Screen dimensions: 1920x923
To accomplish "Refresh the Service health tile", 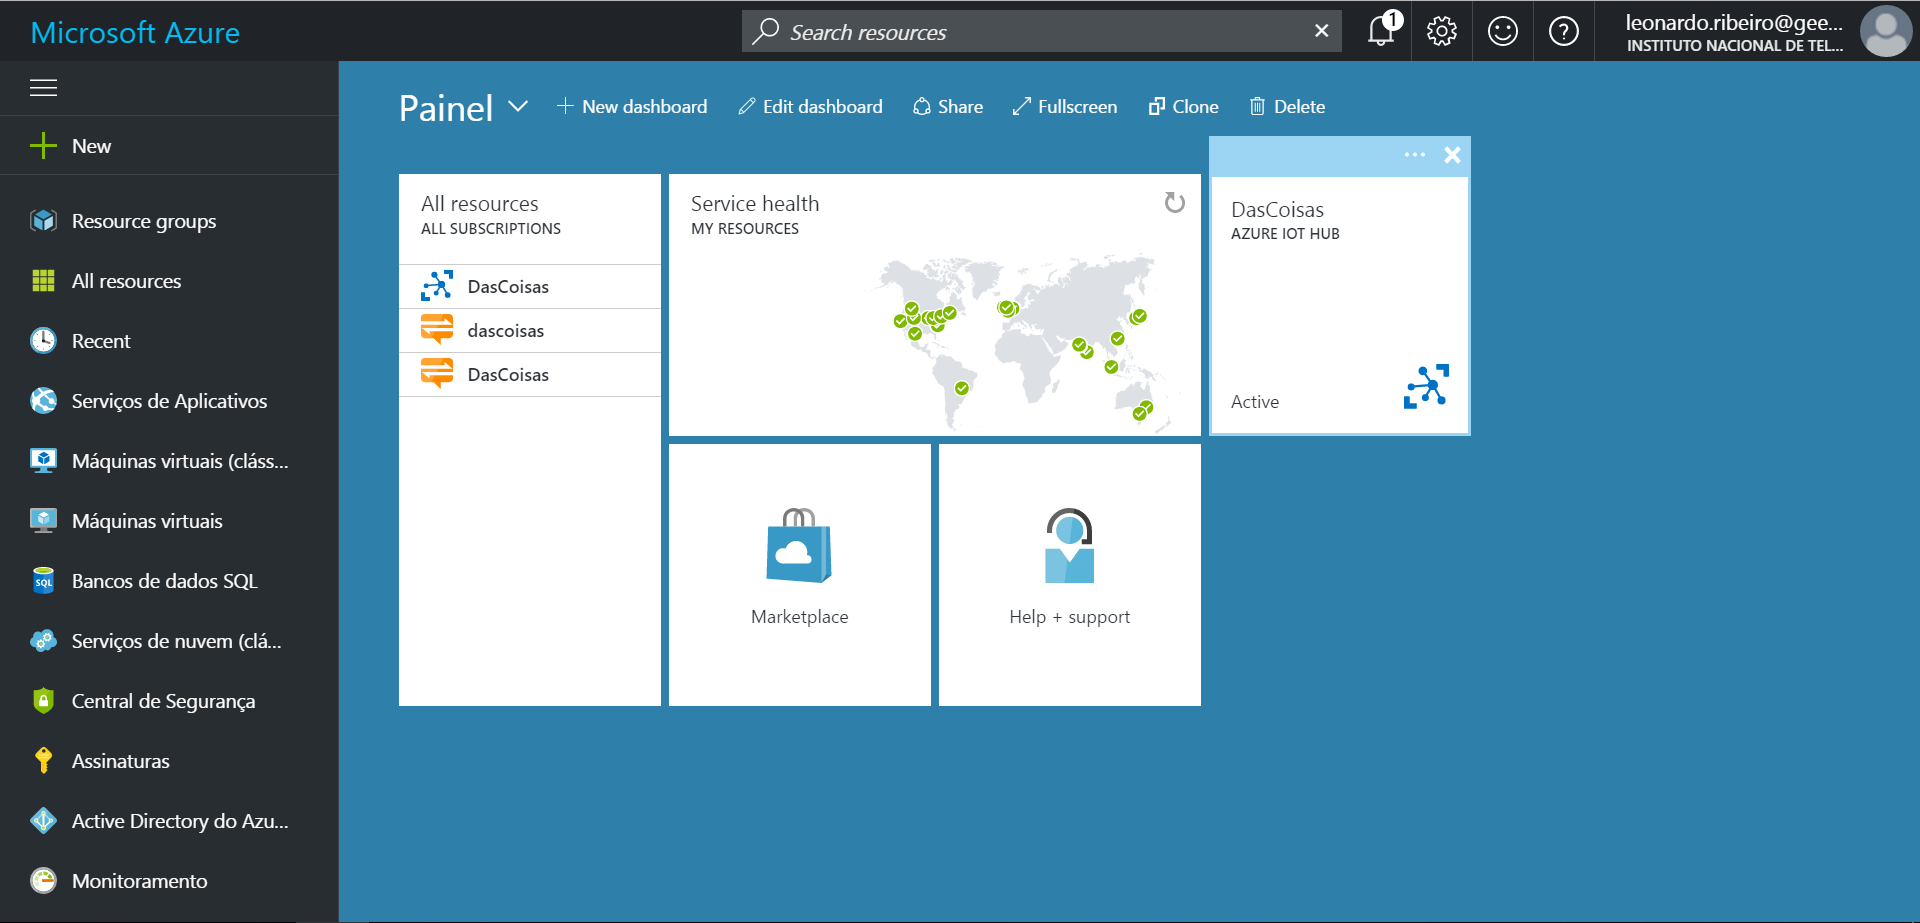I will 1174,203.
